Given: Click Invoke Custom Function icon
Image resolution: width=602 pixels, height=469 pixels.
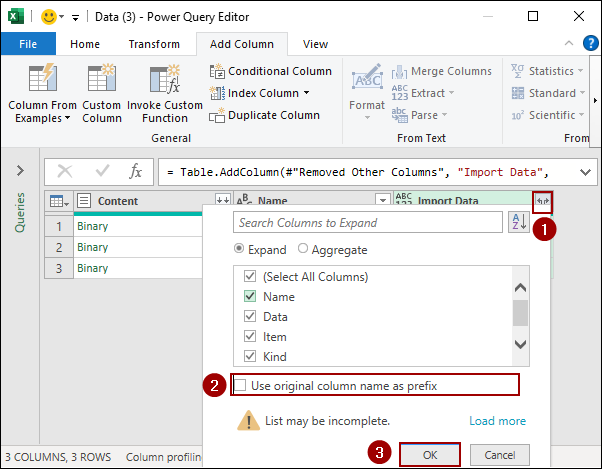Looking at the screenshot, I should click(x=162, y=80).
